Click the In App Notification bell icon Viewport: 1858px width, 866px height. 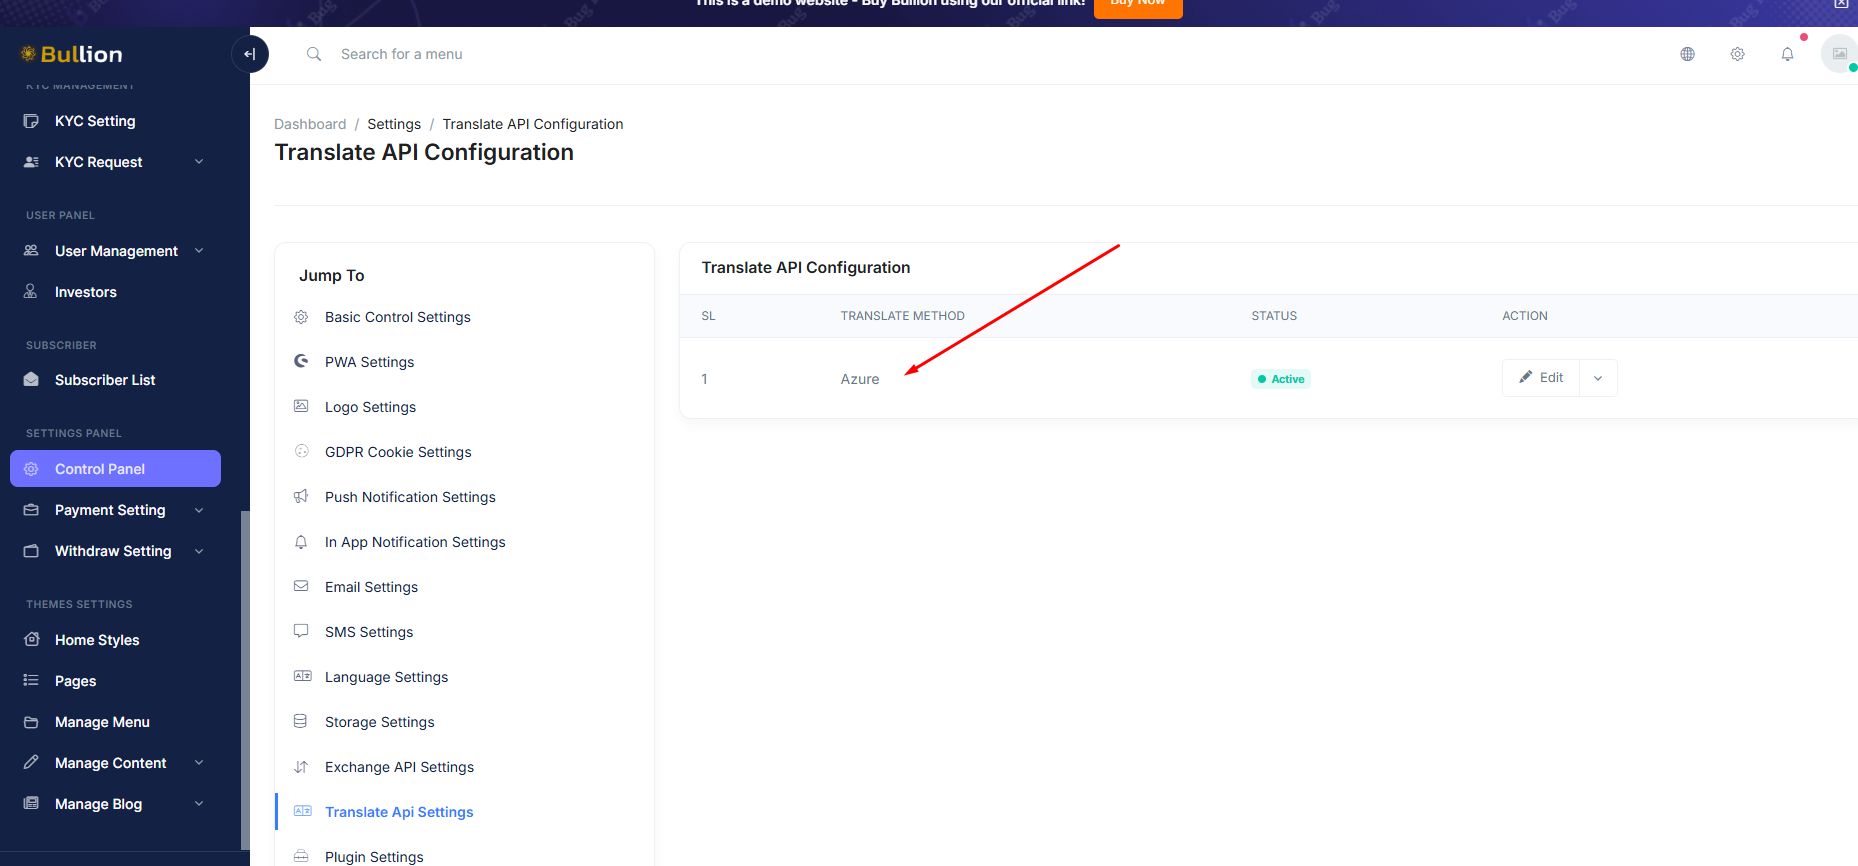pyautogui.click(x=301, y=542)
